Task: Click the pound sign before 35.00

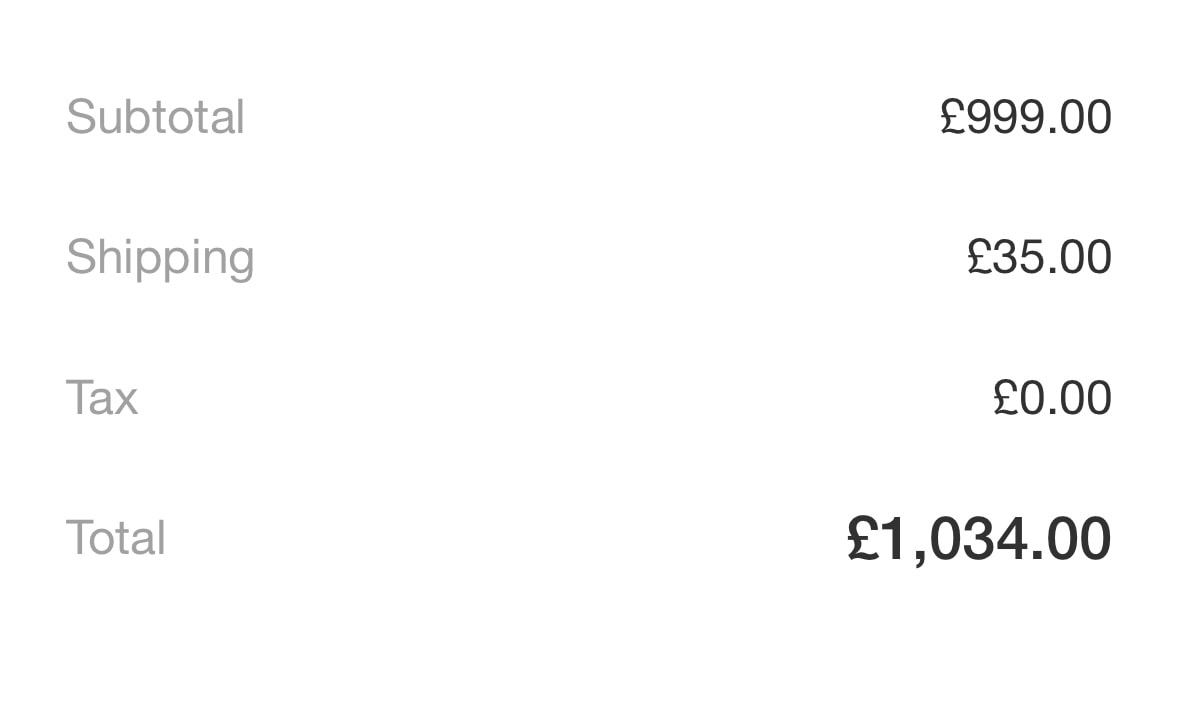Action: click(979, 257)
